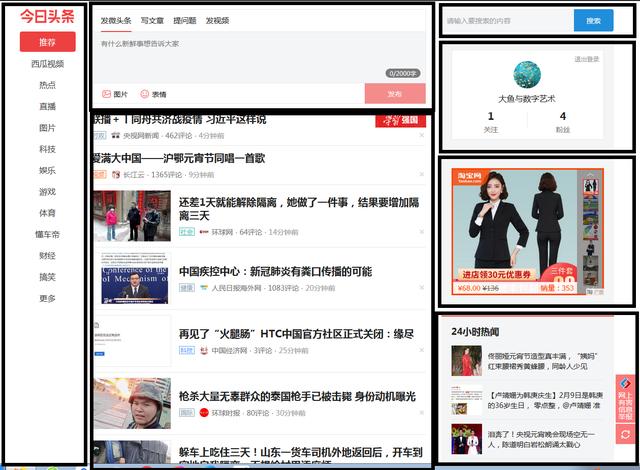640x470 pixels.
Task: Open 西瓜视频 in the left navigation
Action: tap(48, 64)
